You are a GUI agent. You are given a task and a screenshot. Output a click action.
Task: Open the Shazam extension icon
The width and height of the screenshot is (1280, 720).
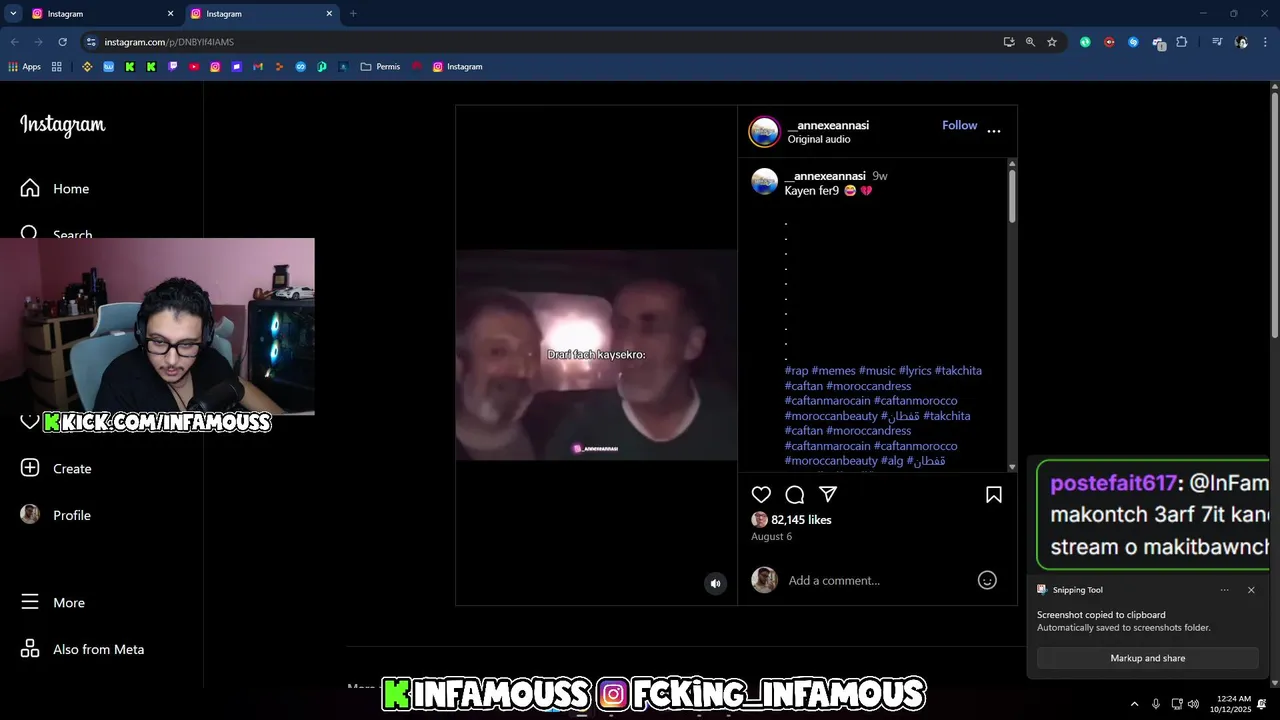[x=1133, y=42]
